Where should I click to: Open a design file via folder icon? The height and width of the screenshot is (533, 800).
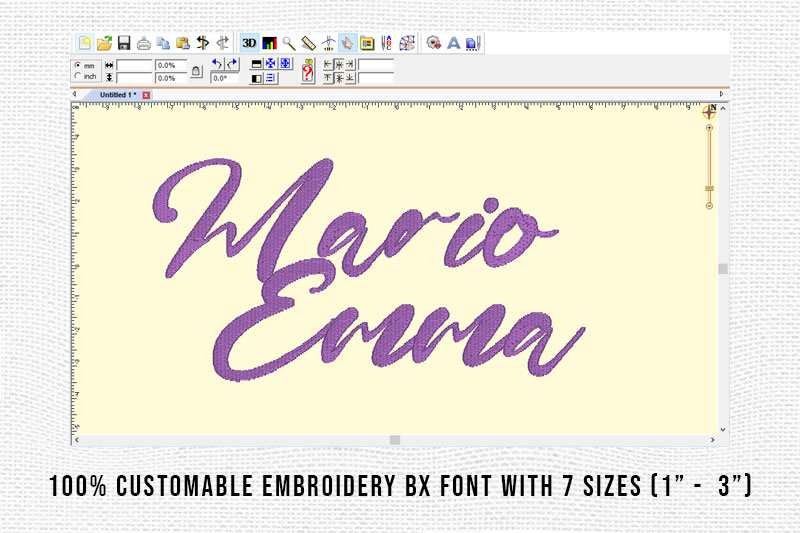(x=104, y=43)
